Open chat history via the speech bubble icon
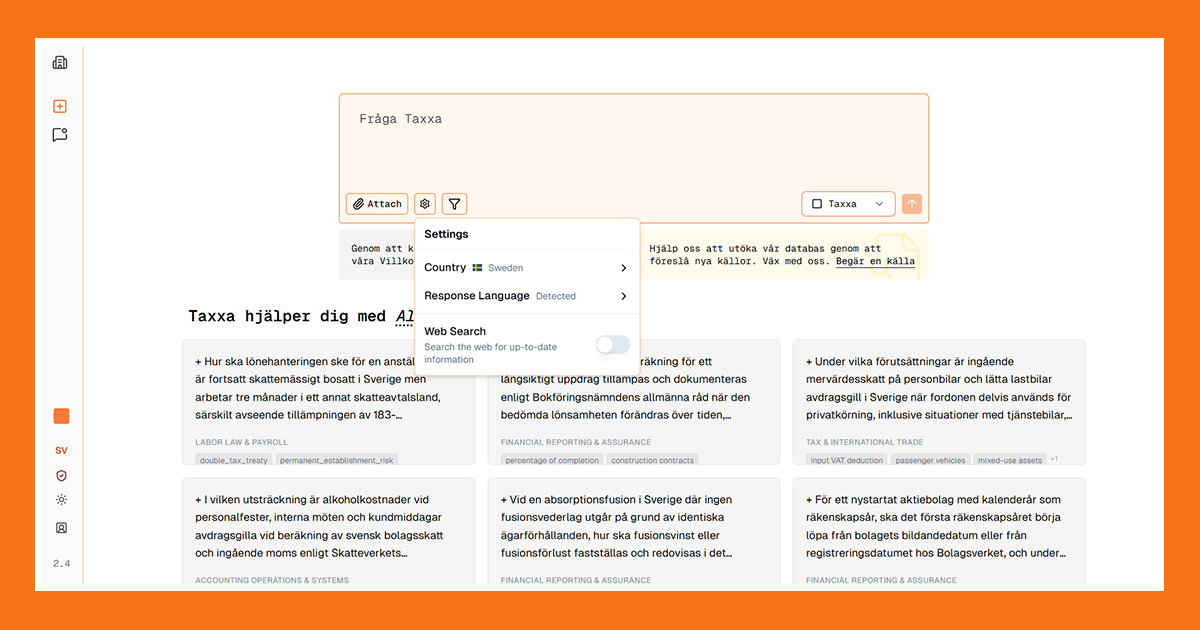This screenshot has height=630, width=1200. click(60, 135)
